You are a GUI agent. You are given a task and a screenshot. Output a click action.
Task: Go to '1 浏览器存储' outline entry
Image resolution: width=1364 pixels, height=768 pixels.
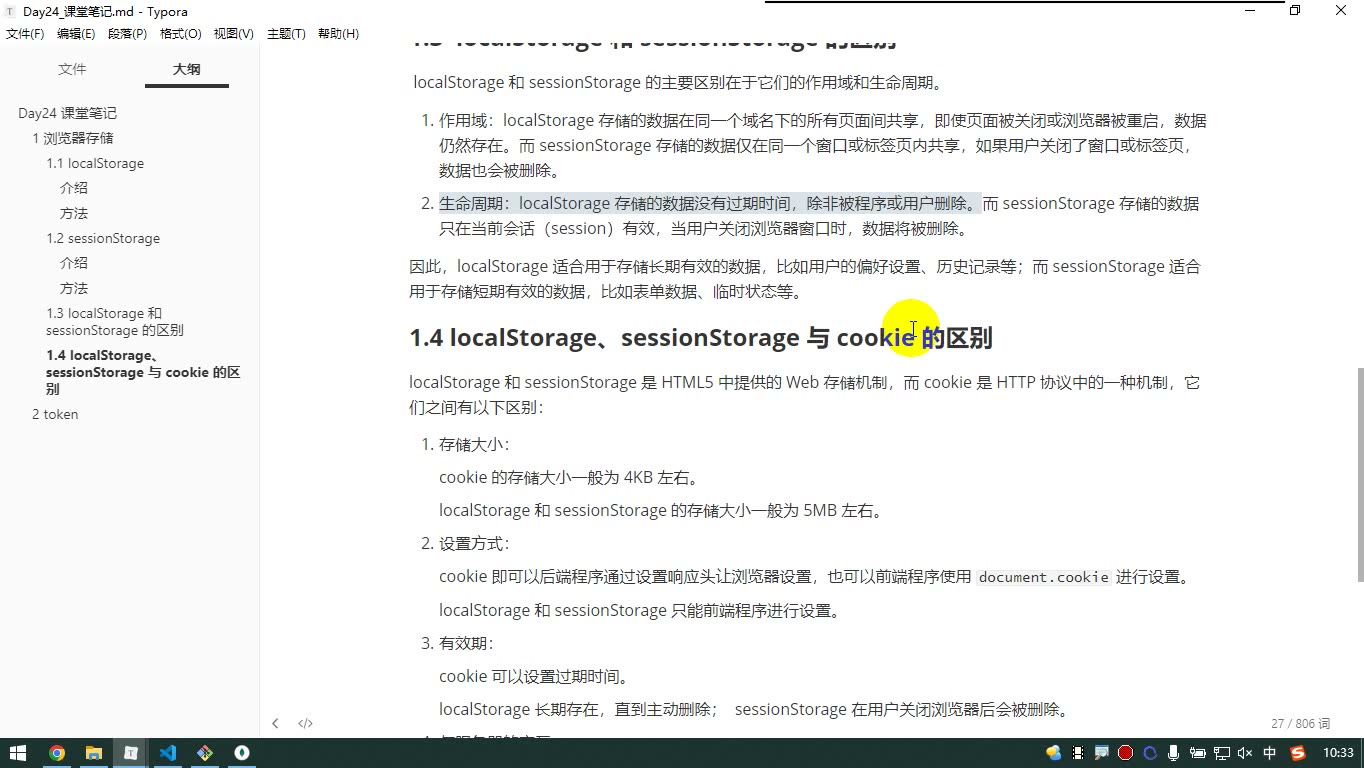pos(73,138)
